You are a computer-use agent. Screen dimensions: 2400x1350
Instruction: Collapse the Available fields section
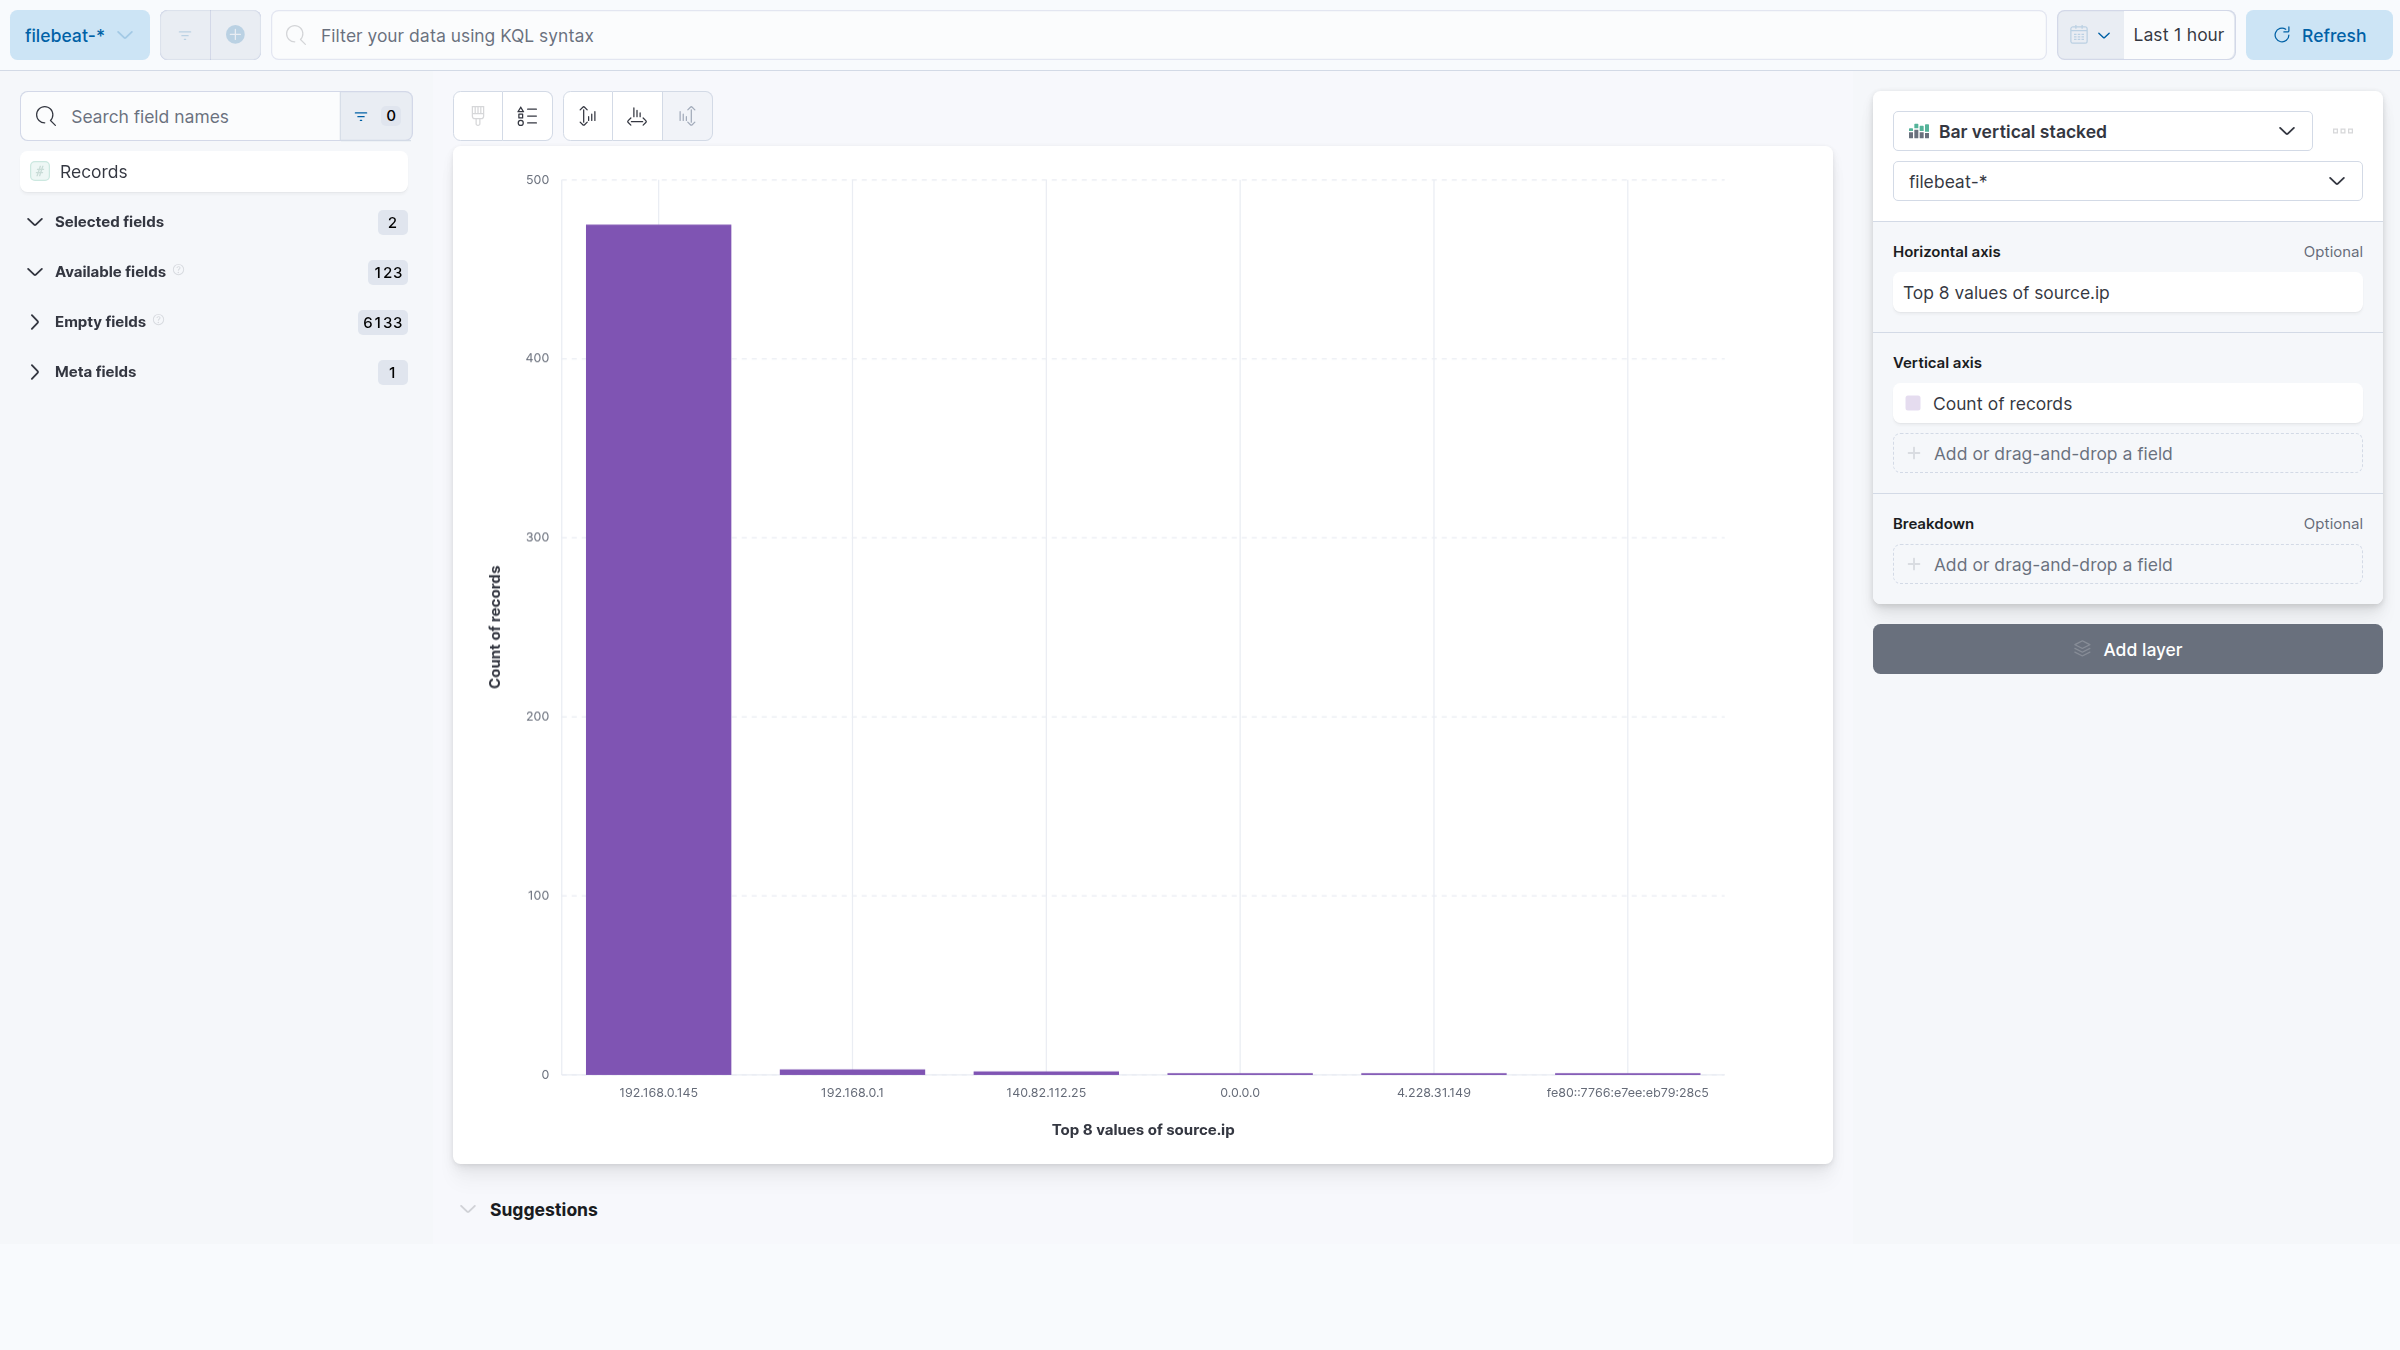pos(35,272)
